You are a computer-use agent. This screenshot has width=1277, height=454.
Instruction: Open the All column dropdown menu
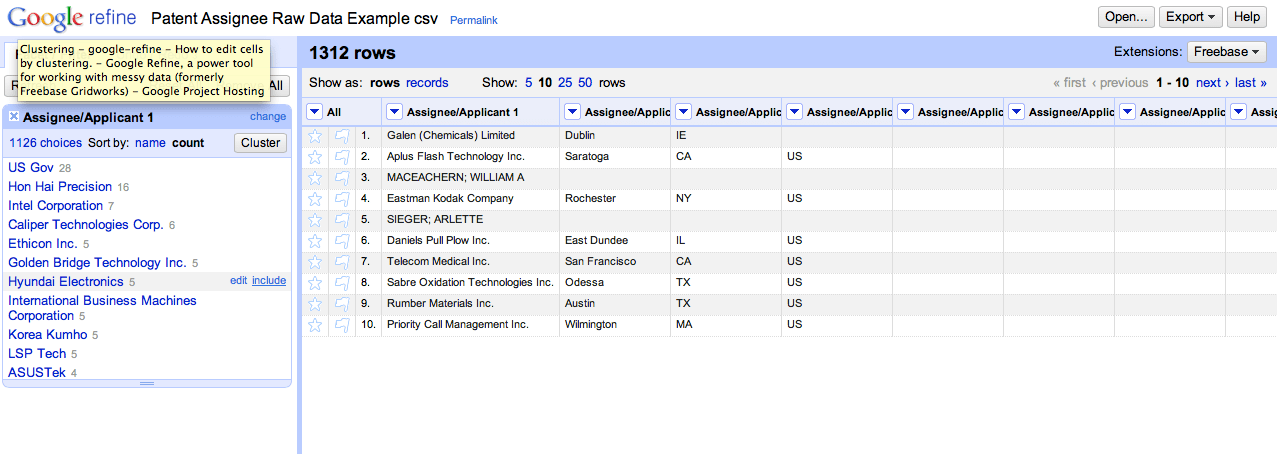pyautogui.click(x=314, y=112)
